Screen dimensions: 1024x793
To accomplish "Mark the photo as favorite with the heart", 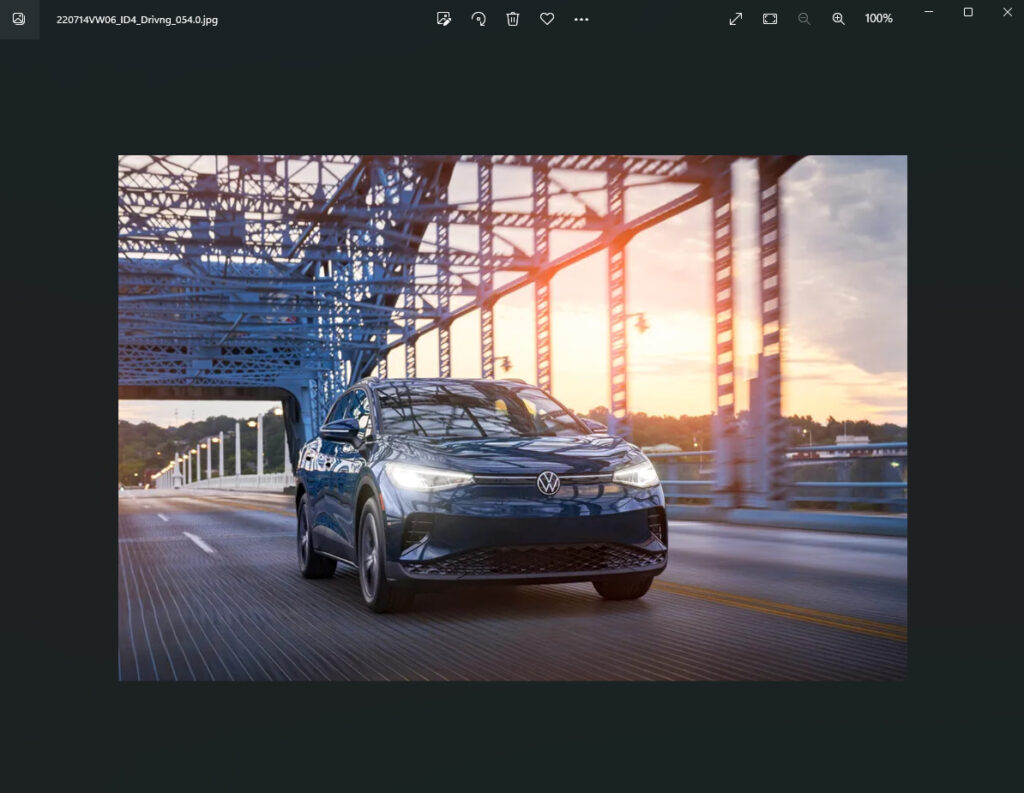I will click(x=547, y=18).
